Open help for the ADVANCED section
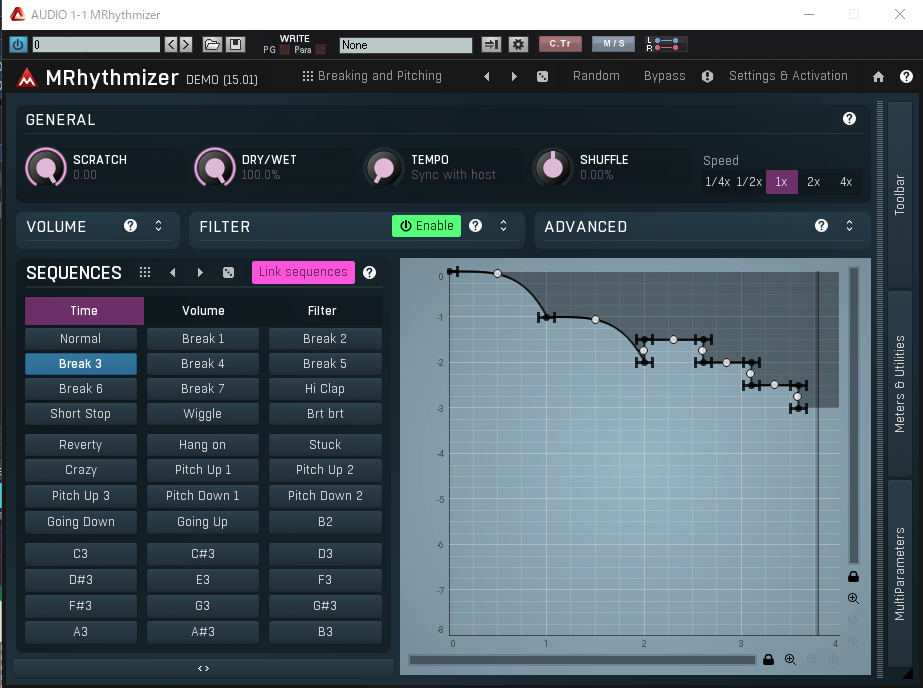The height and width of the screenshot is (688, 923). (822, 226)
